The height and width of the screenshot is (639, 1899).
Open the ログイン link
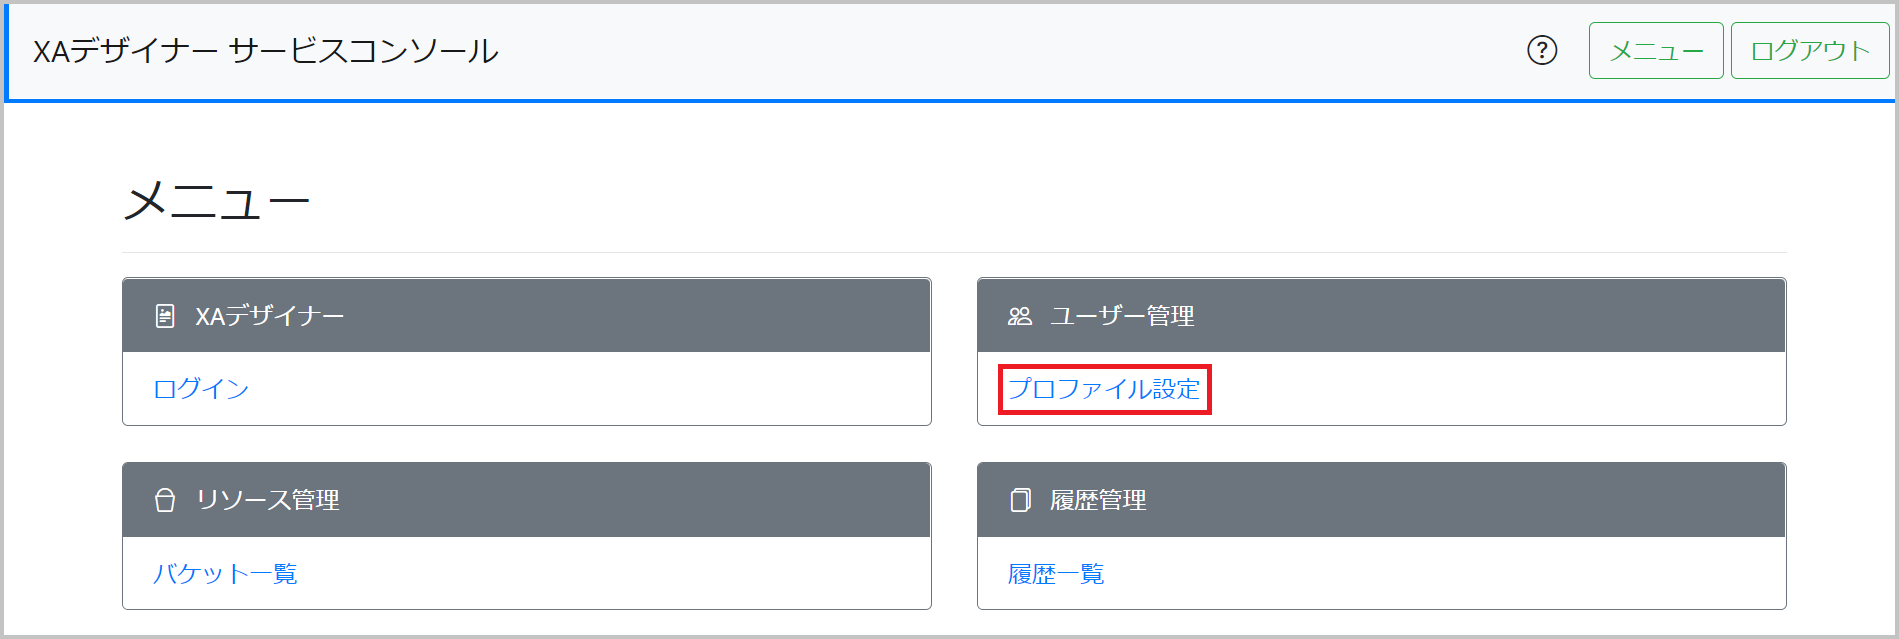(x=201, y=389)
